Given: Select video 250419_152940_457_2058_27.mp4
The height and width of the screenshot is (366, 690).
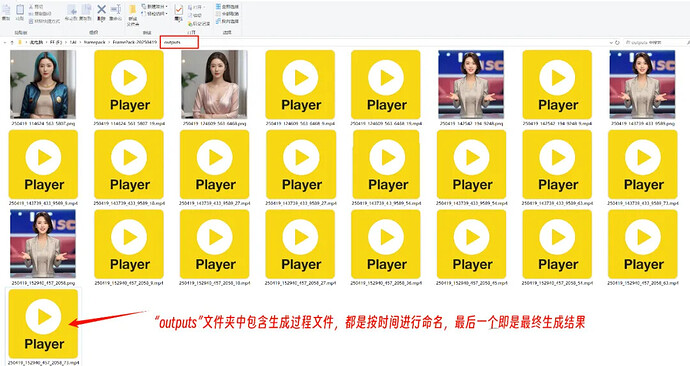Looking at the screenshot, I should click(300, 248).
